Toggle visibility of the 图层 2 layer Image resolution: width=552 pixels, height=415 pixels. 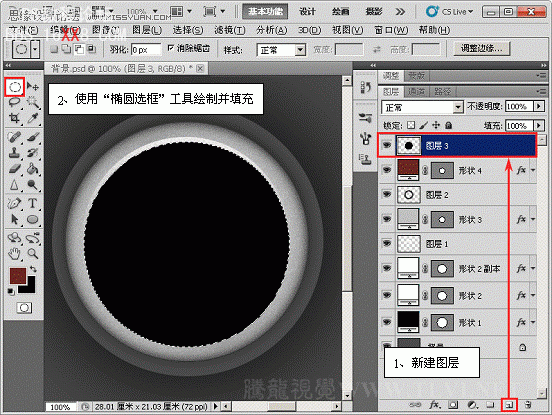[x=387, y=194]
